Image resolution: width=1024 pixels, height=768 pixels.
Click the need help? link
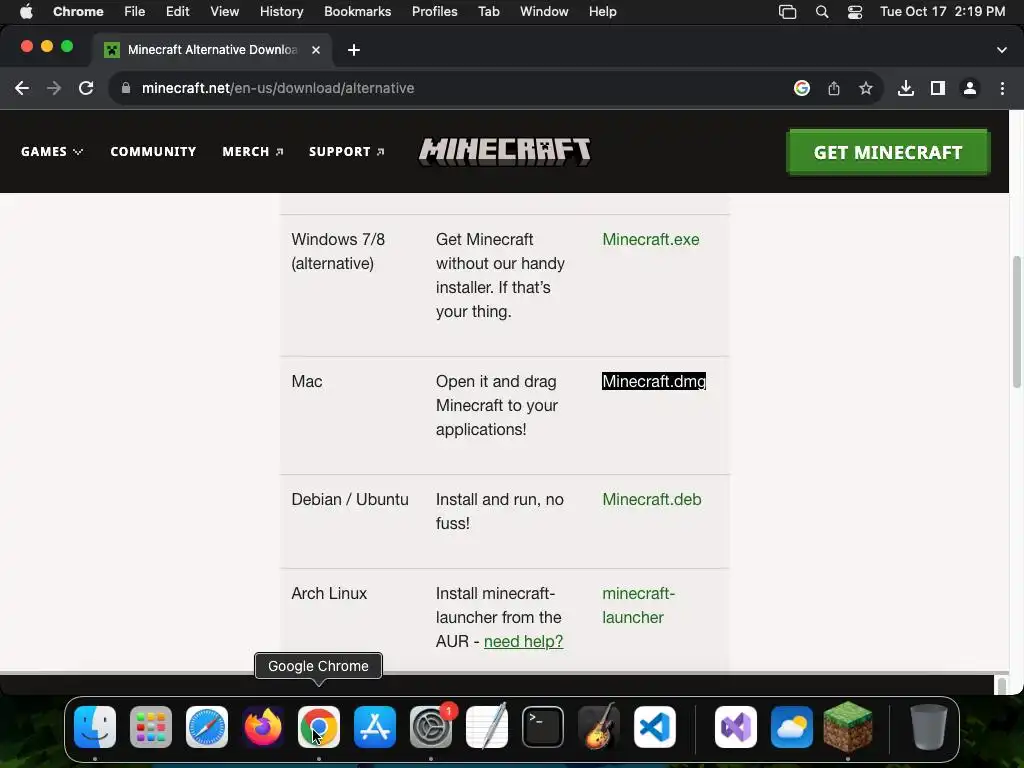[524, 641]
